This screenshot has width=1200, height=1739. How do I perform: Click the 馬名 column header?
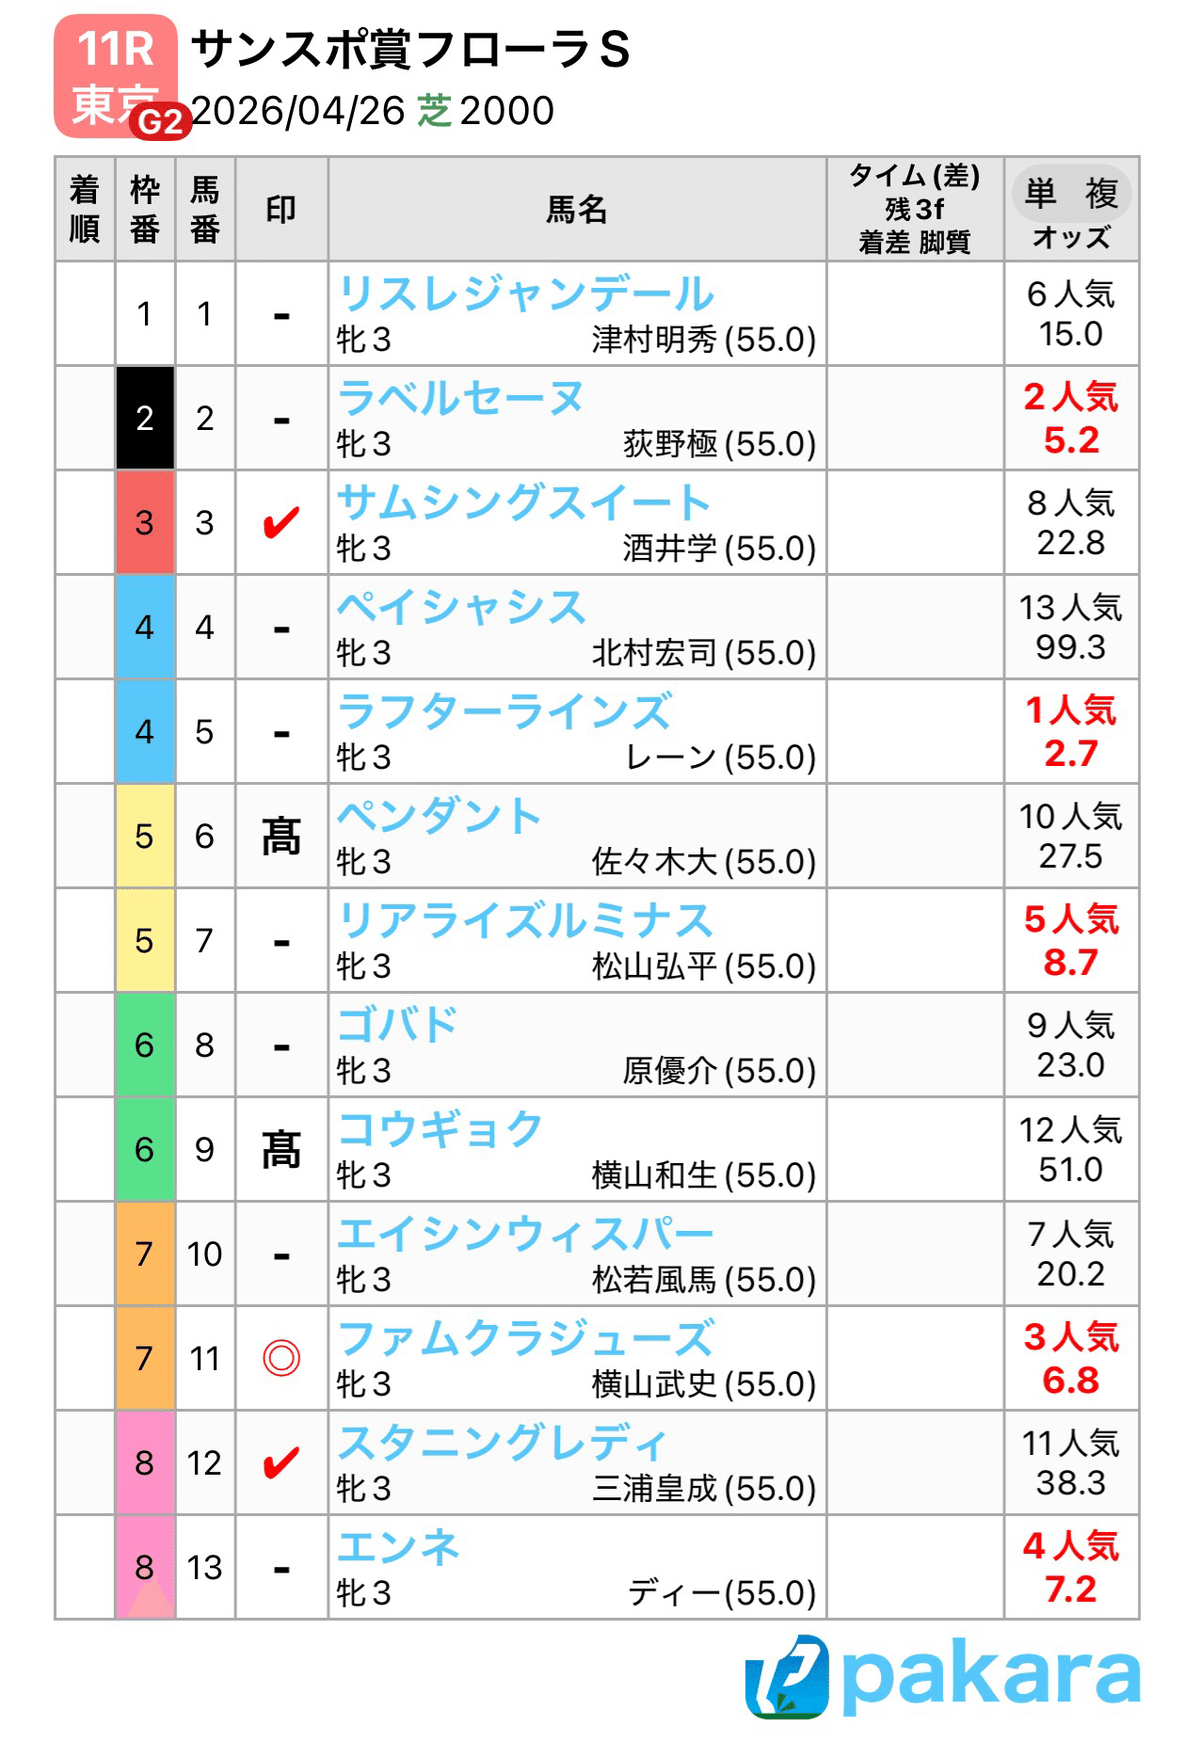577,209
